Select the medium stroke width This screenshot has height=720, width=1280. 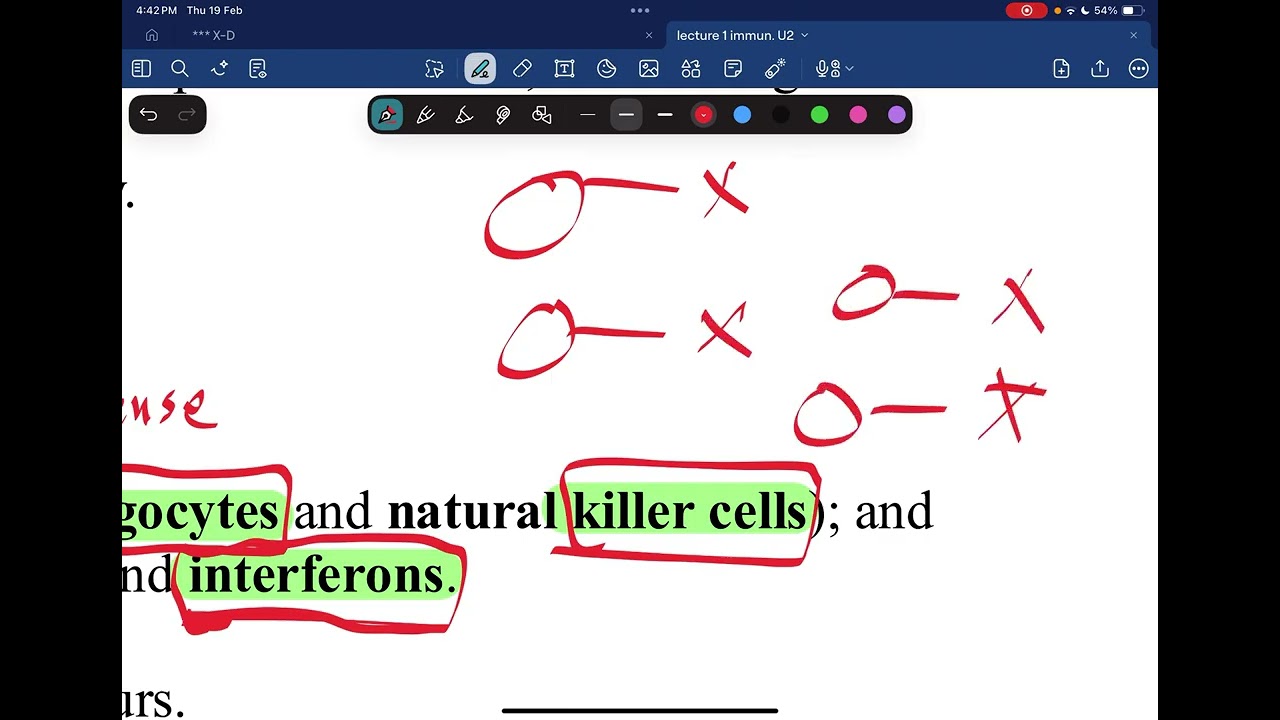pyautogui.click(x=626, y=115)
